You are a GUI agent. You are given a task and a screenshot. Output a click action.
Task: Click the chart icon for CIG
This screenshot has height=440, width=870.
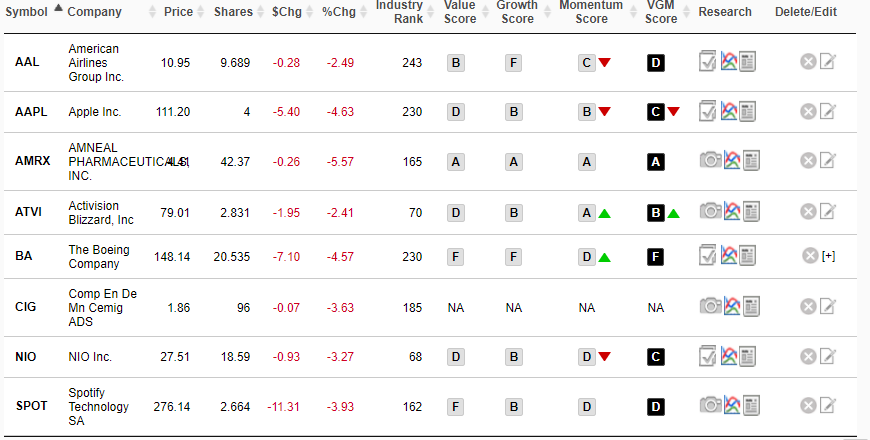pos(732,306)
